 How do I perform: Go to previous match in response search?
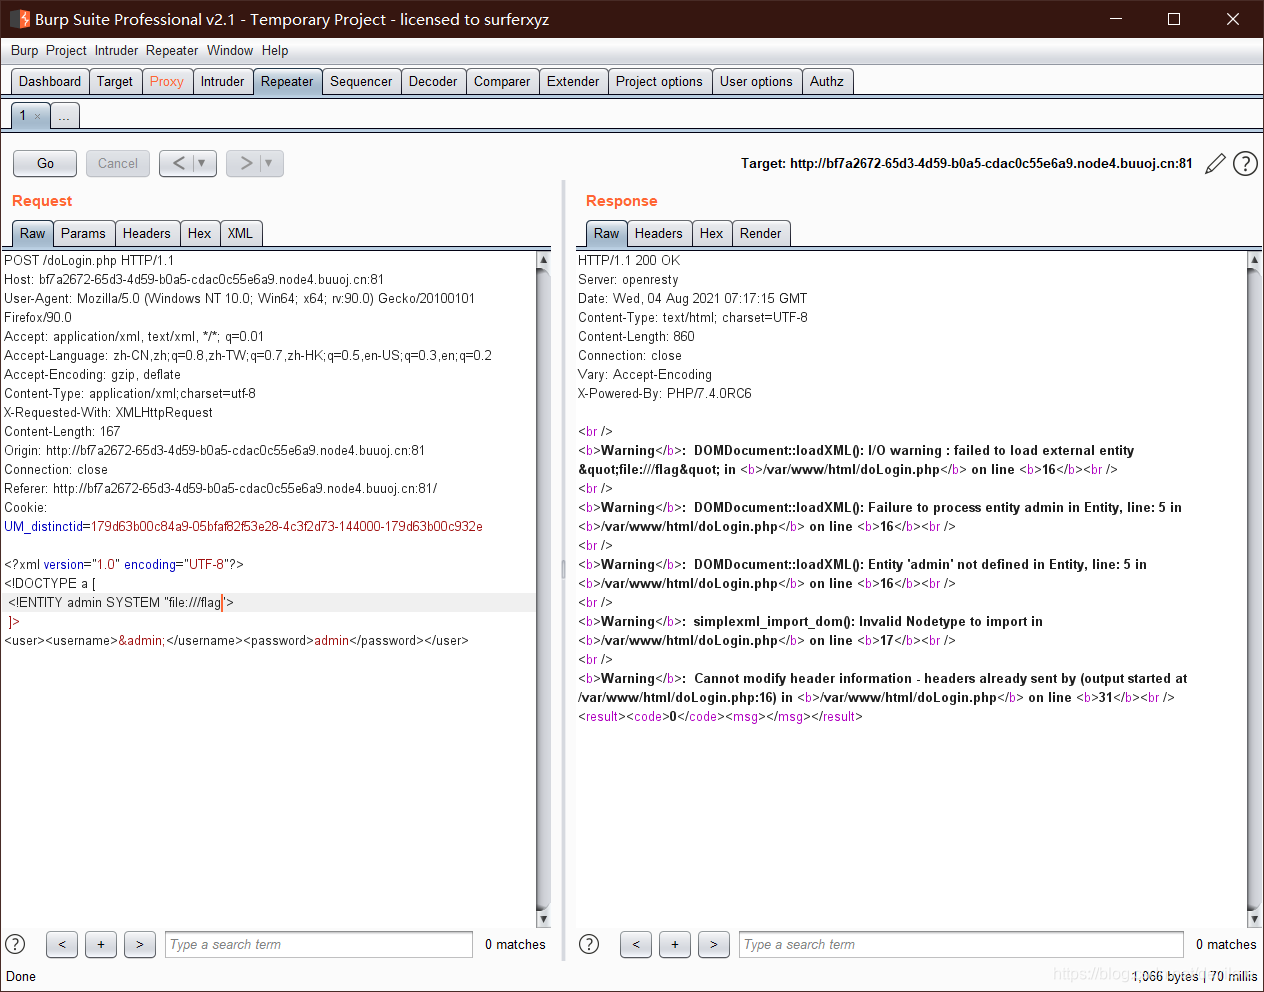(636, 944)
